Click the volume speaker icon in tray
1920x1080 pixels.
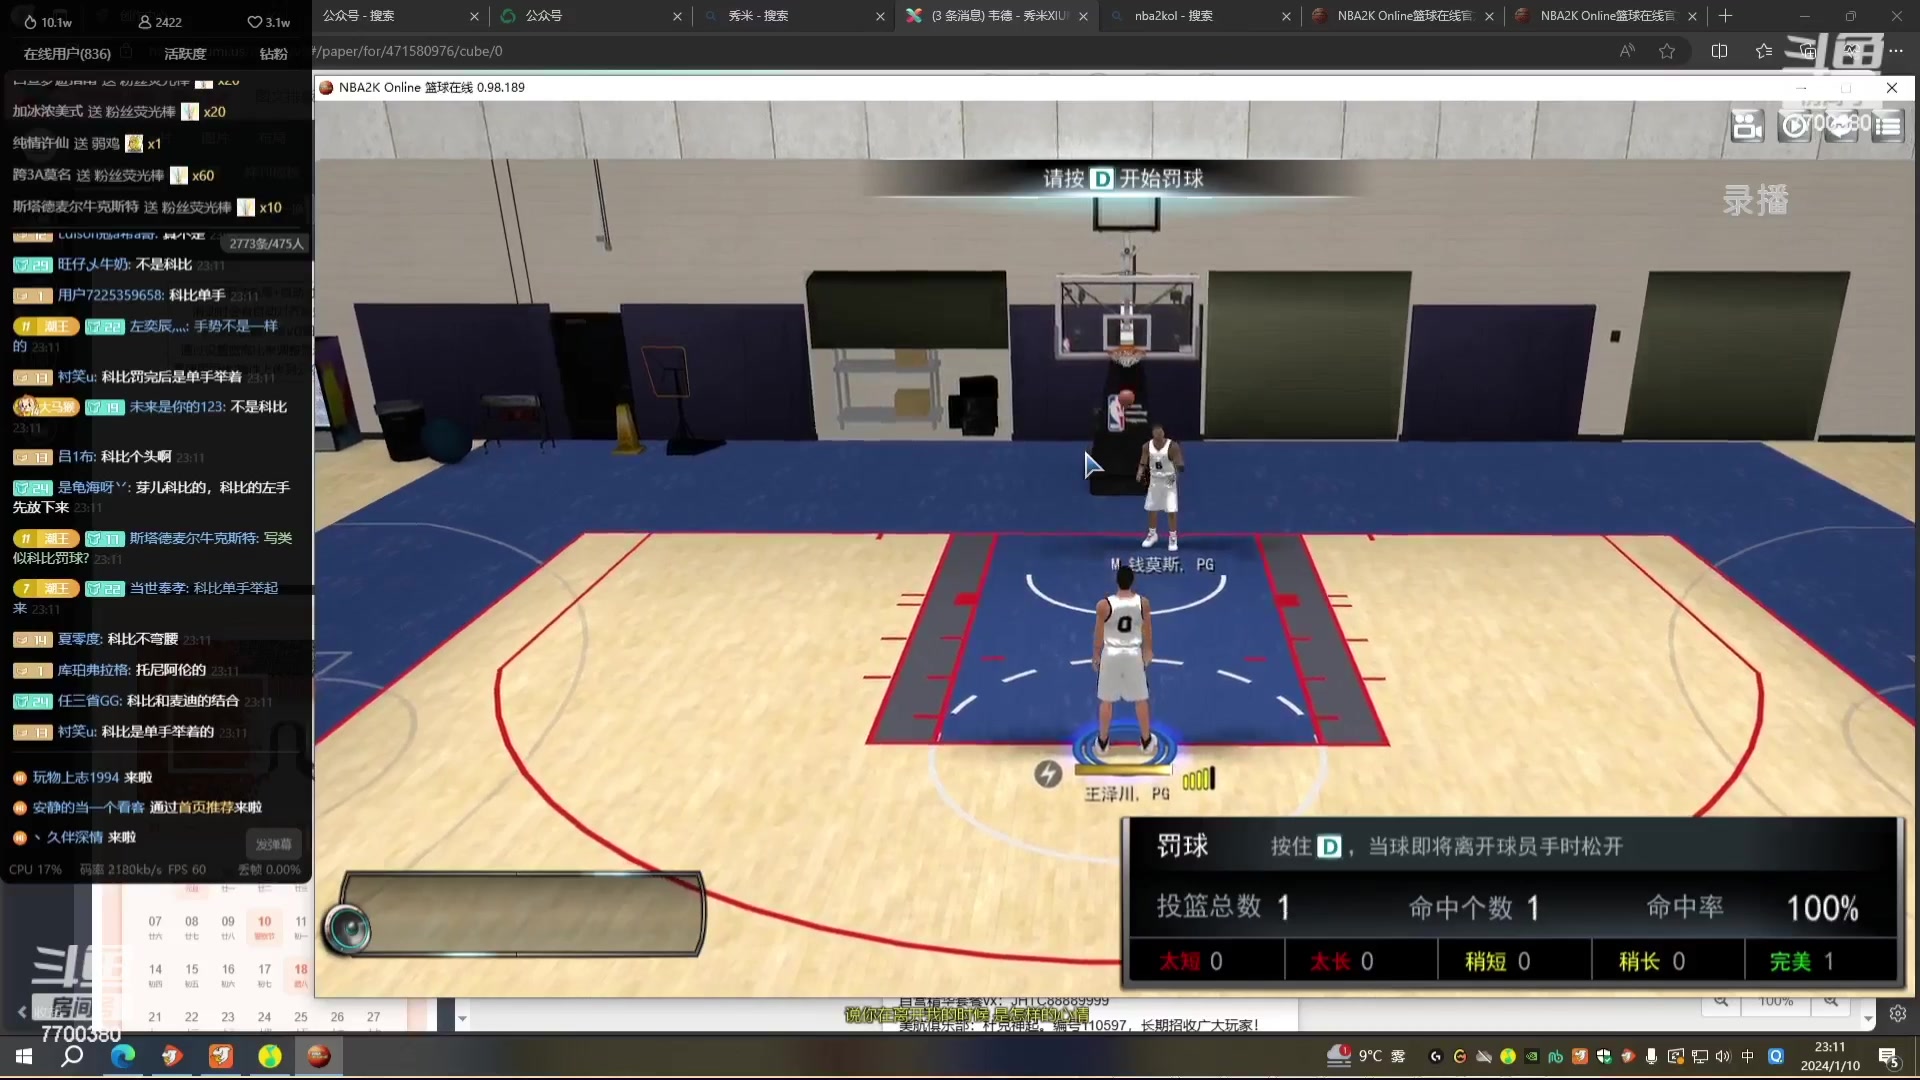click(x=1723, y=1056)
